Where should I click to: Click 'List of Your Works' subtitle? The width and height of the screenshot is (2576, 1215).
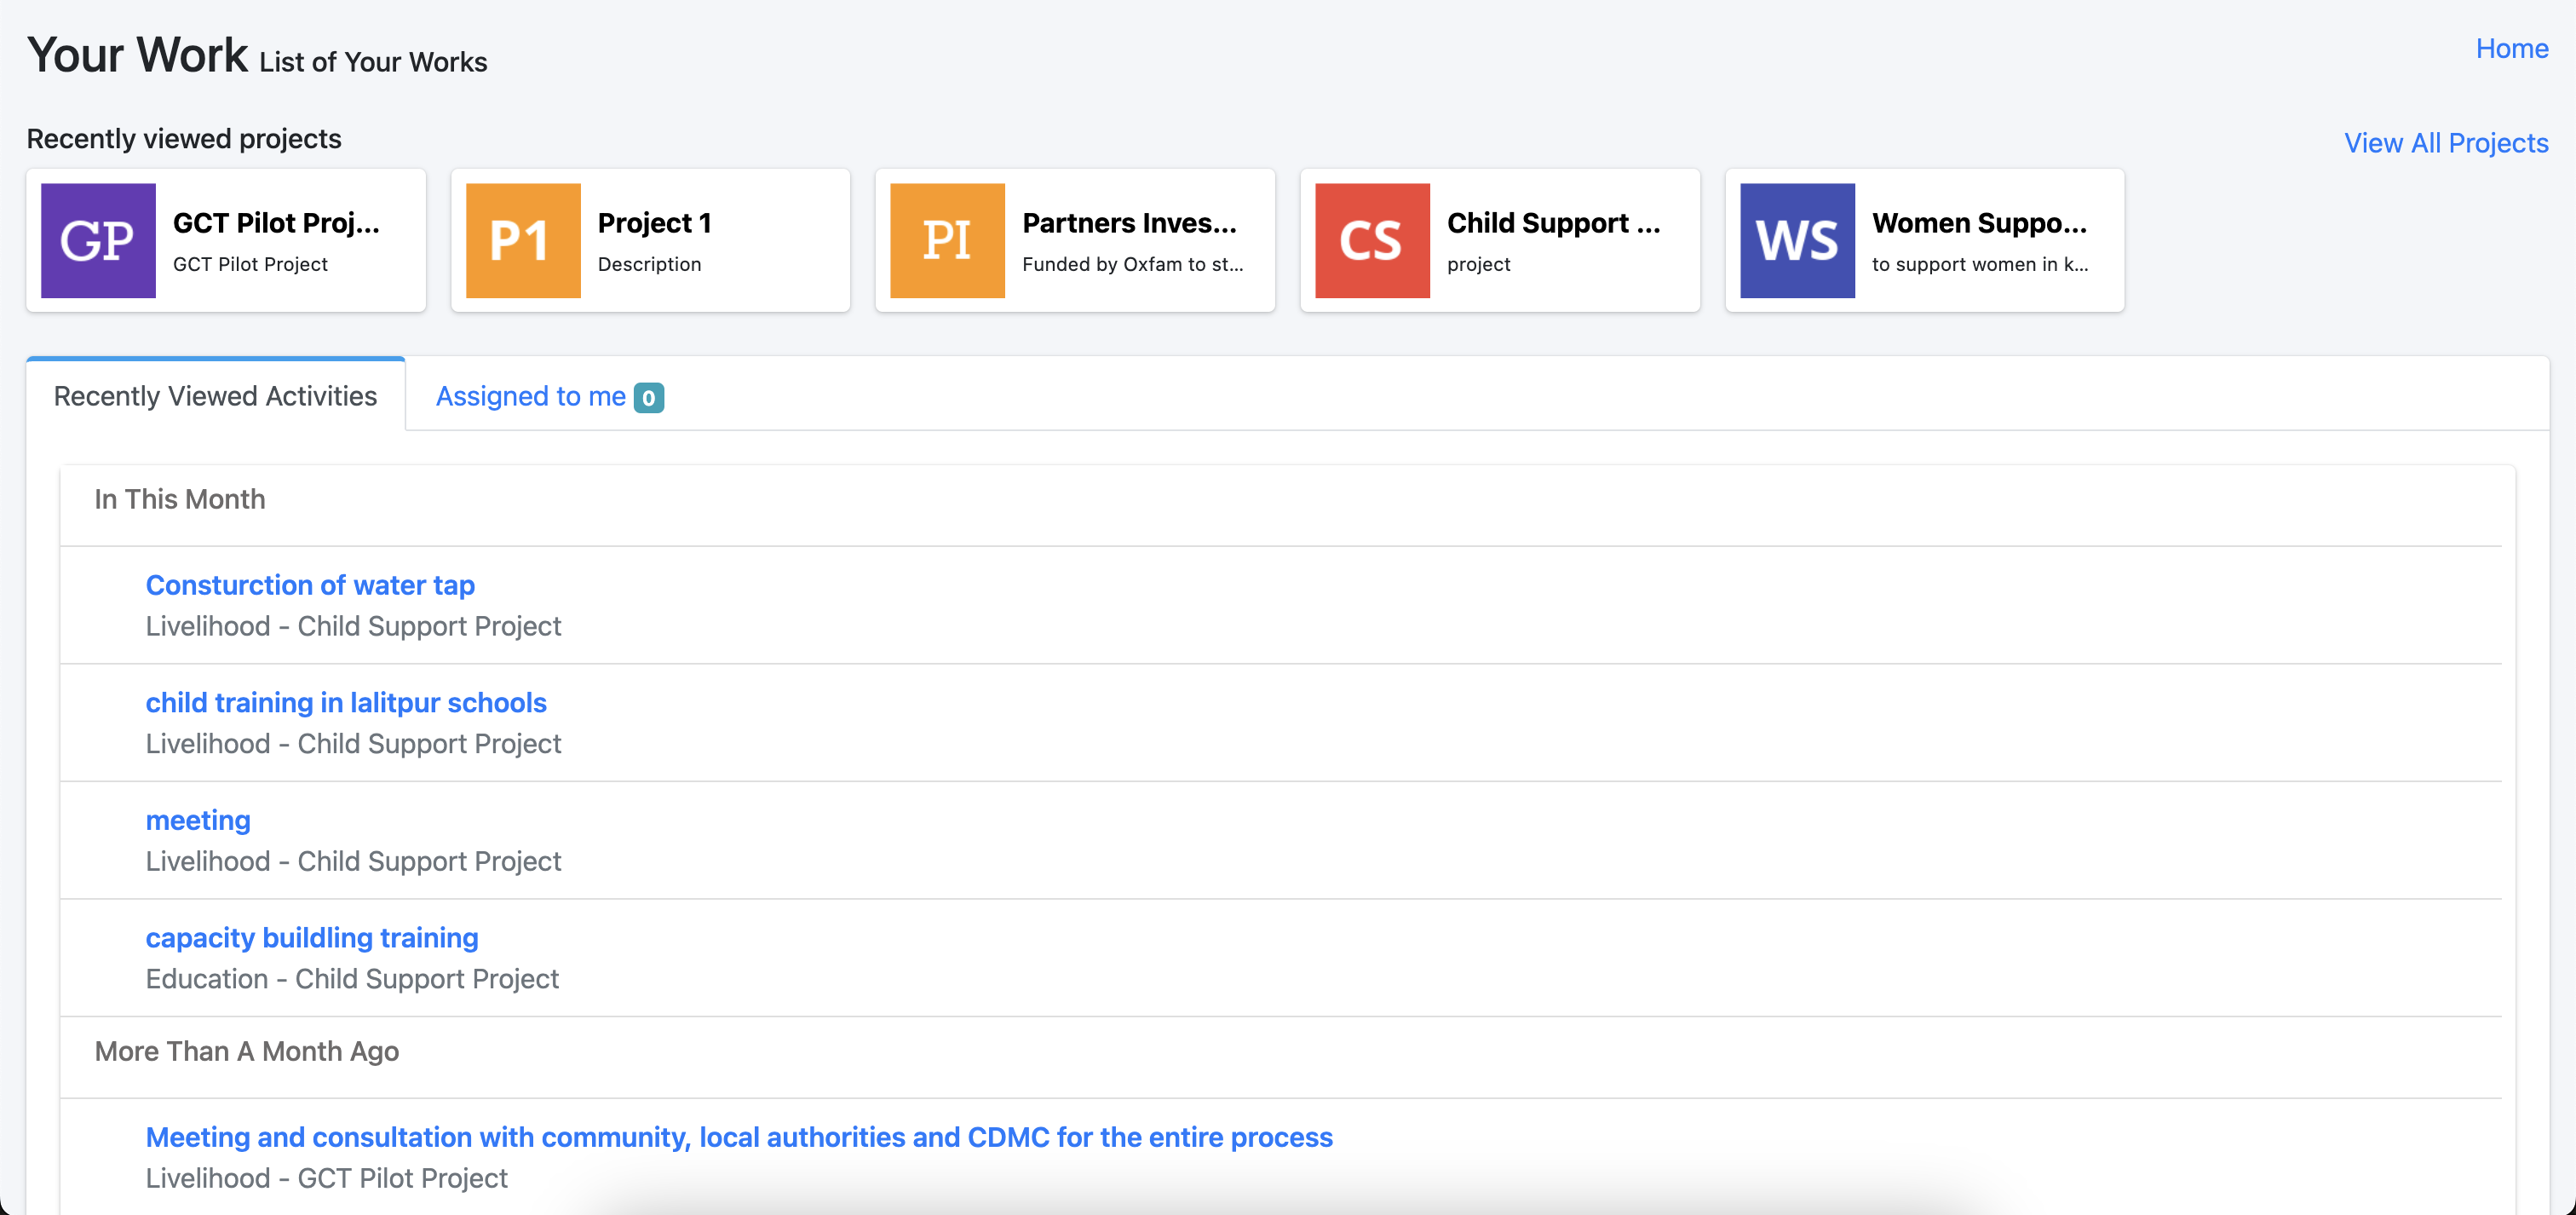[x=373, y=62]
